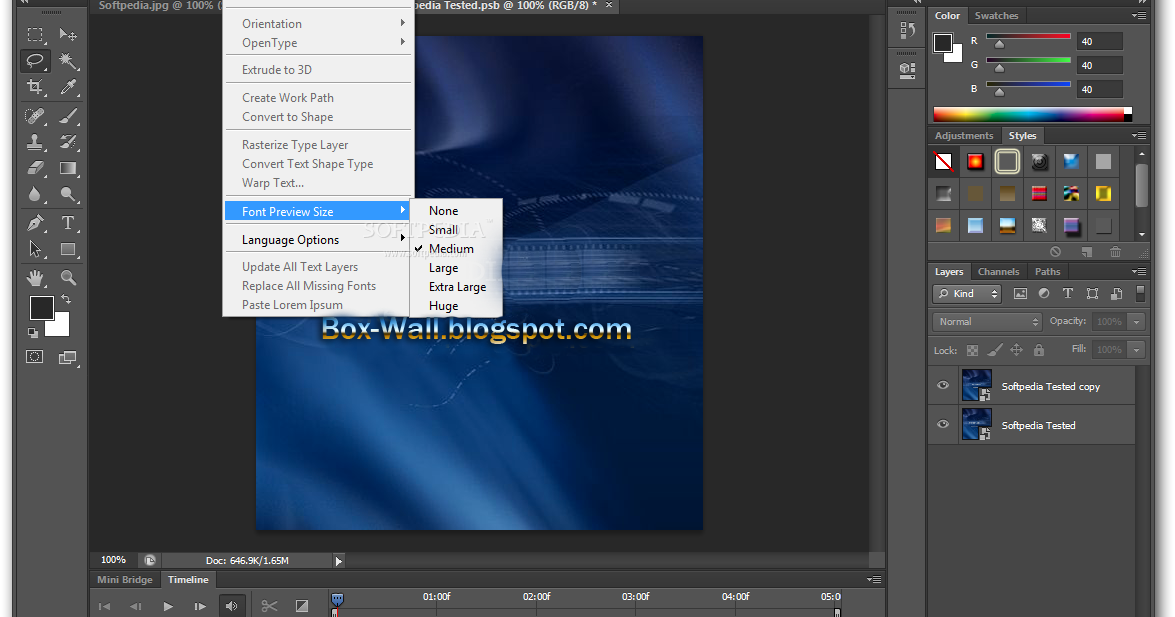Open the Timeline panel flyout menu

(874, 580)
